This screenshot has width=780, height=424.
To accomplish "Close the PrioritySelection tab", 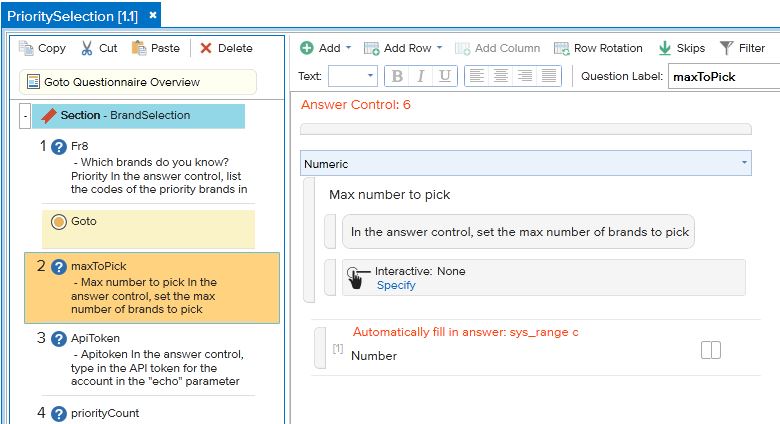I will coord(153,15).
